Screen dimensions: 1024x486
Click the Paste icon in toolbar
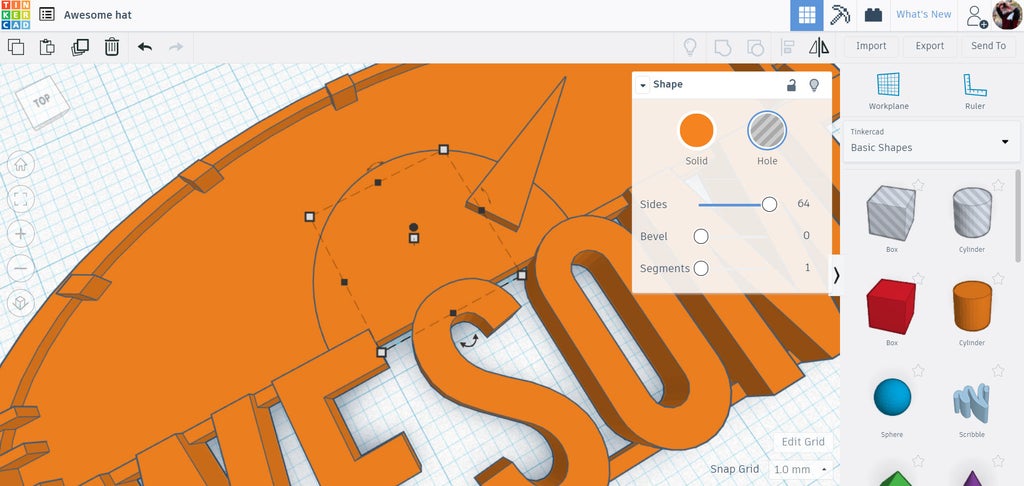click(47, 47)
